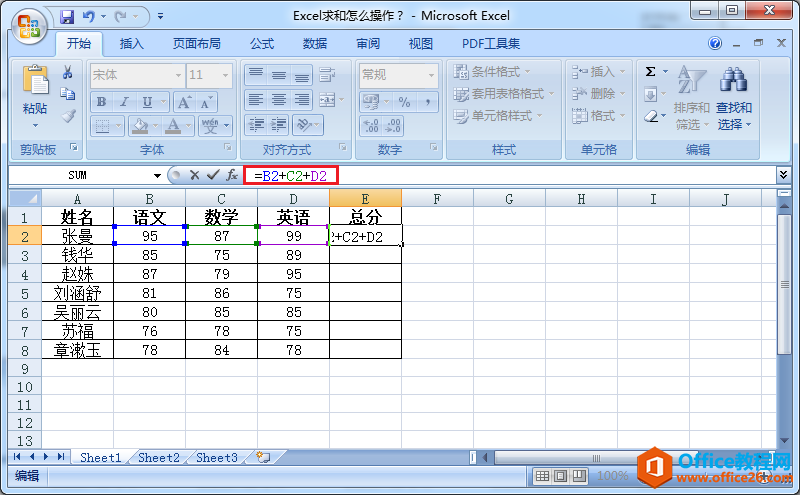Open the 页面布局 ribbon tab
This screenshot has height=495, width=800.
(x=197, y=44)
